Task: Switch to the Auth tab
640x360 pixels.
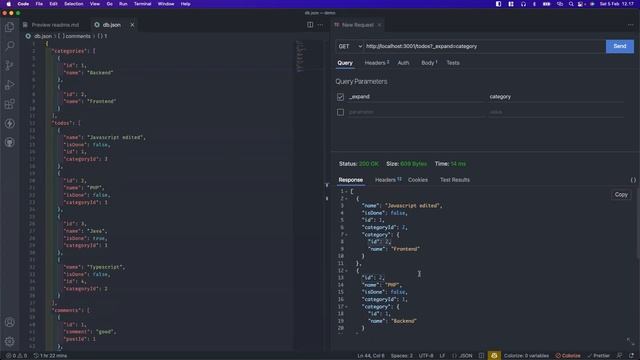Action: tap(403, 63)
